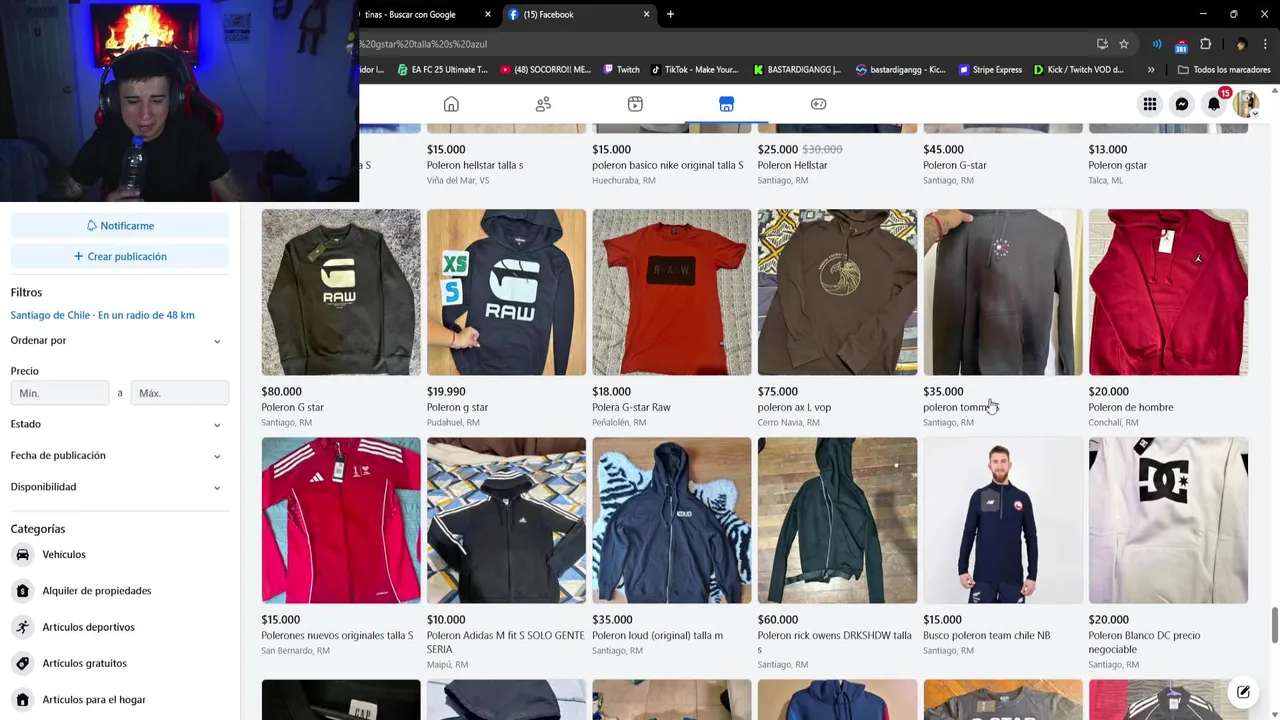The height and width of the screenshot is (720, 1280).
Task: Click Crear publicación button
Action: pyautogui.click(x=120, y=257)
